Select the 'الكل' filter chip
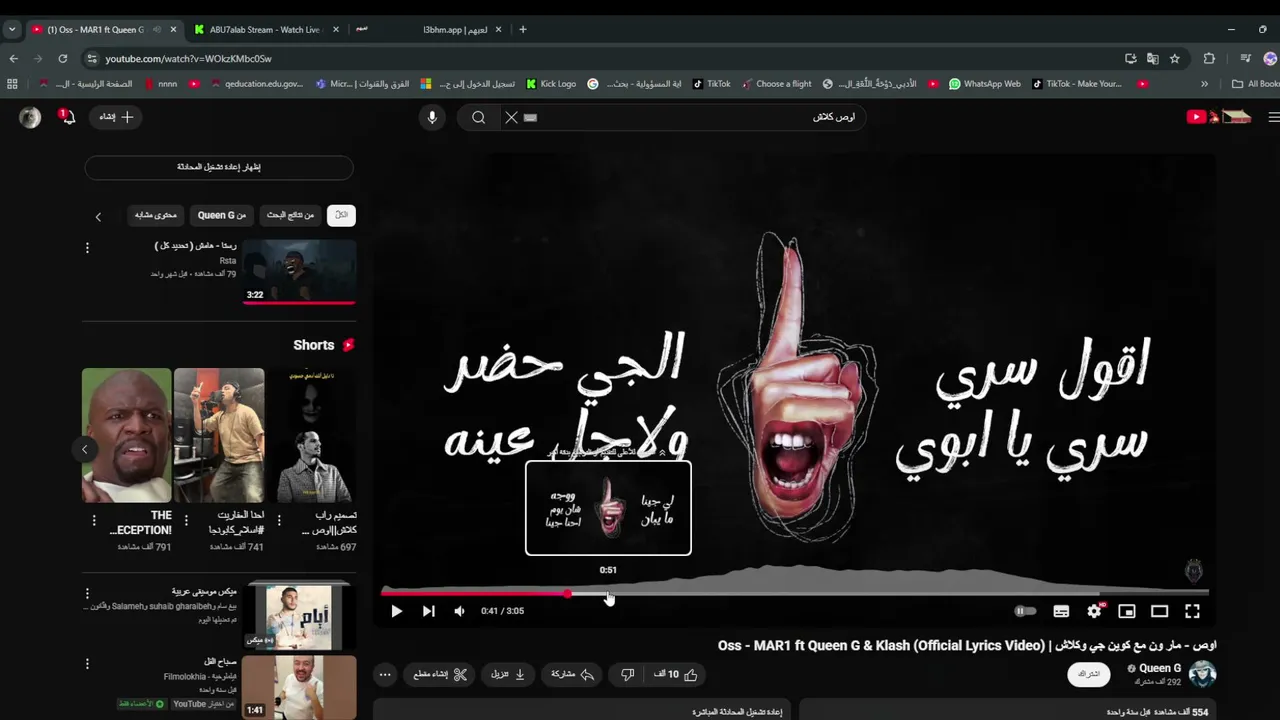 coord(341,215)
